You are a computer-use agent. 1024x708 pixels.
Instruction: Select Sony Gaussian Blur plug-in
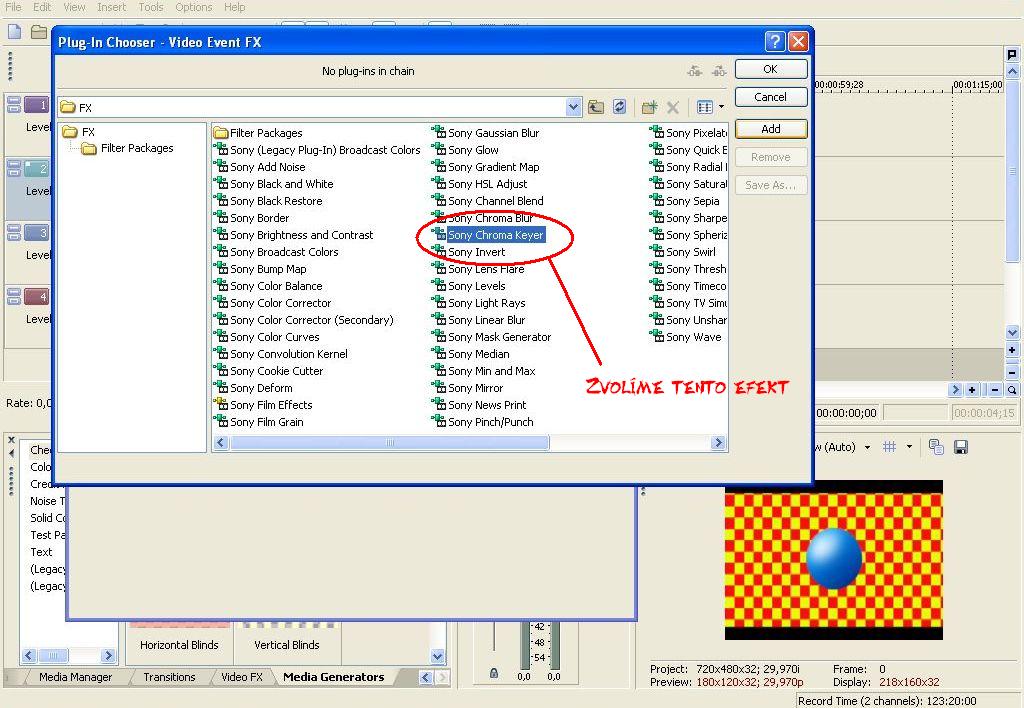(x=494, y=133)
